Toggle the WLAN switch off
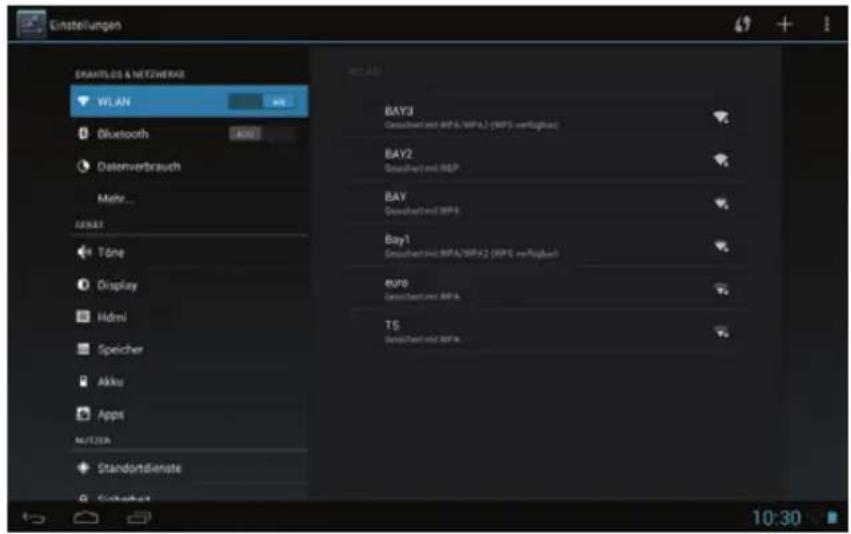The height and width of the screenshot is (534, 851). coord(262,101)
